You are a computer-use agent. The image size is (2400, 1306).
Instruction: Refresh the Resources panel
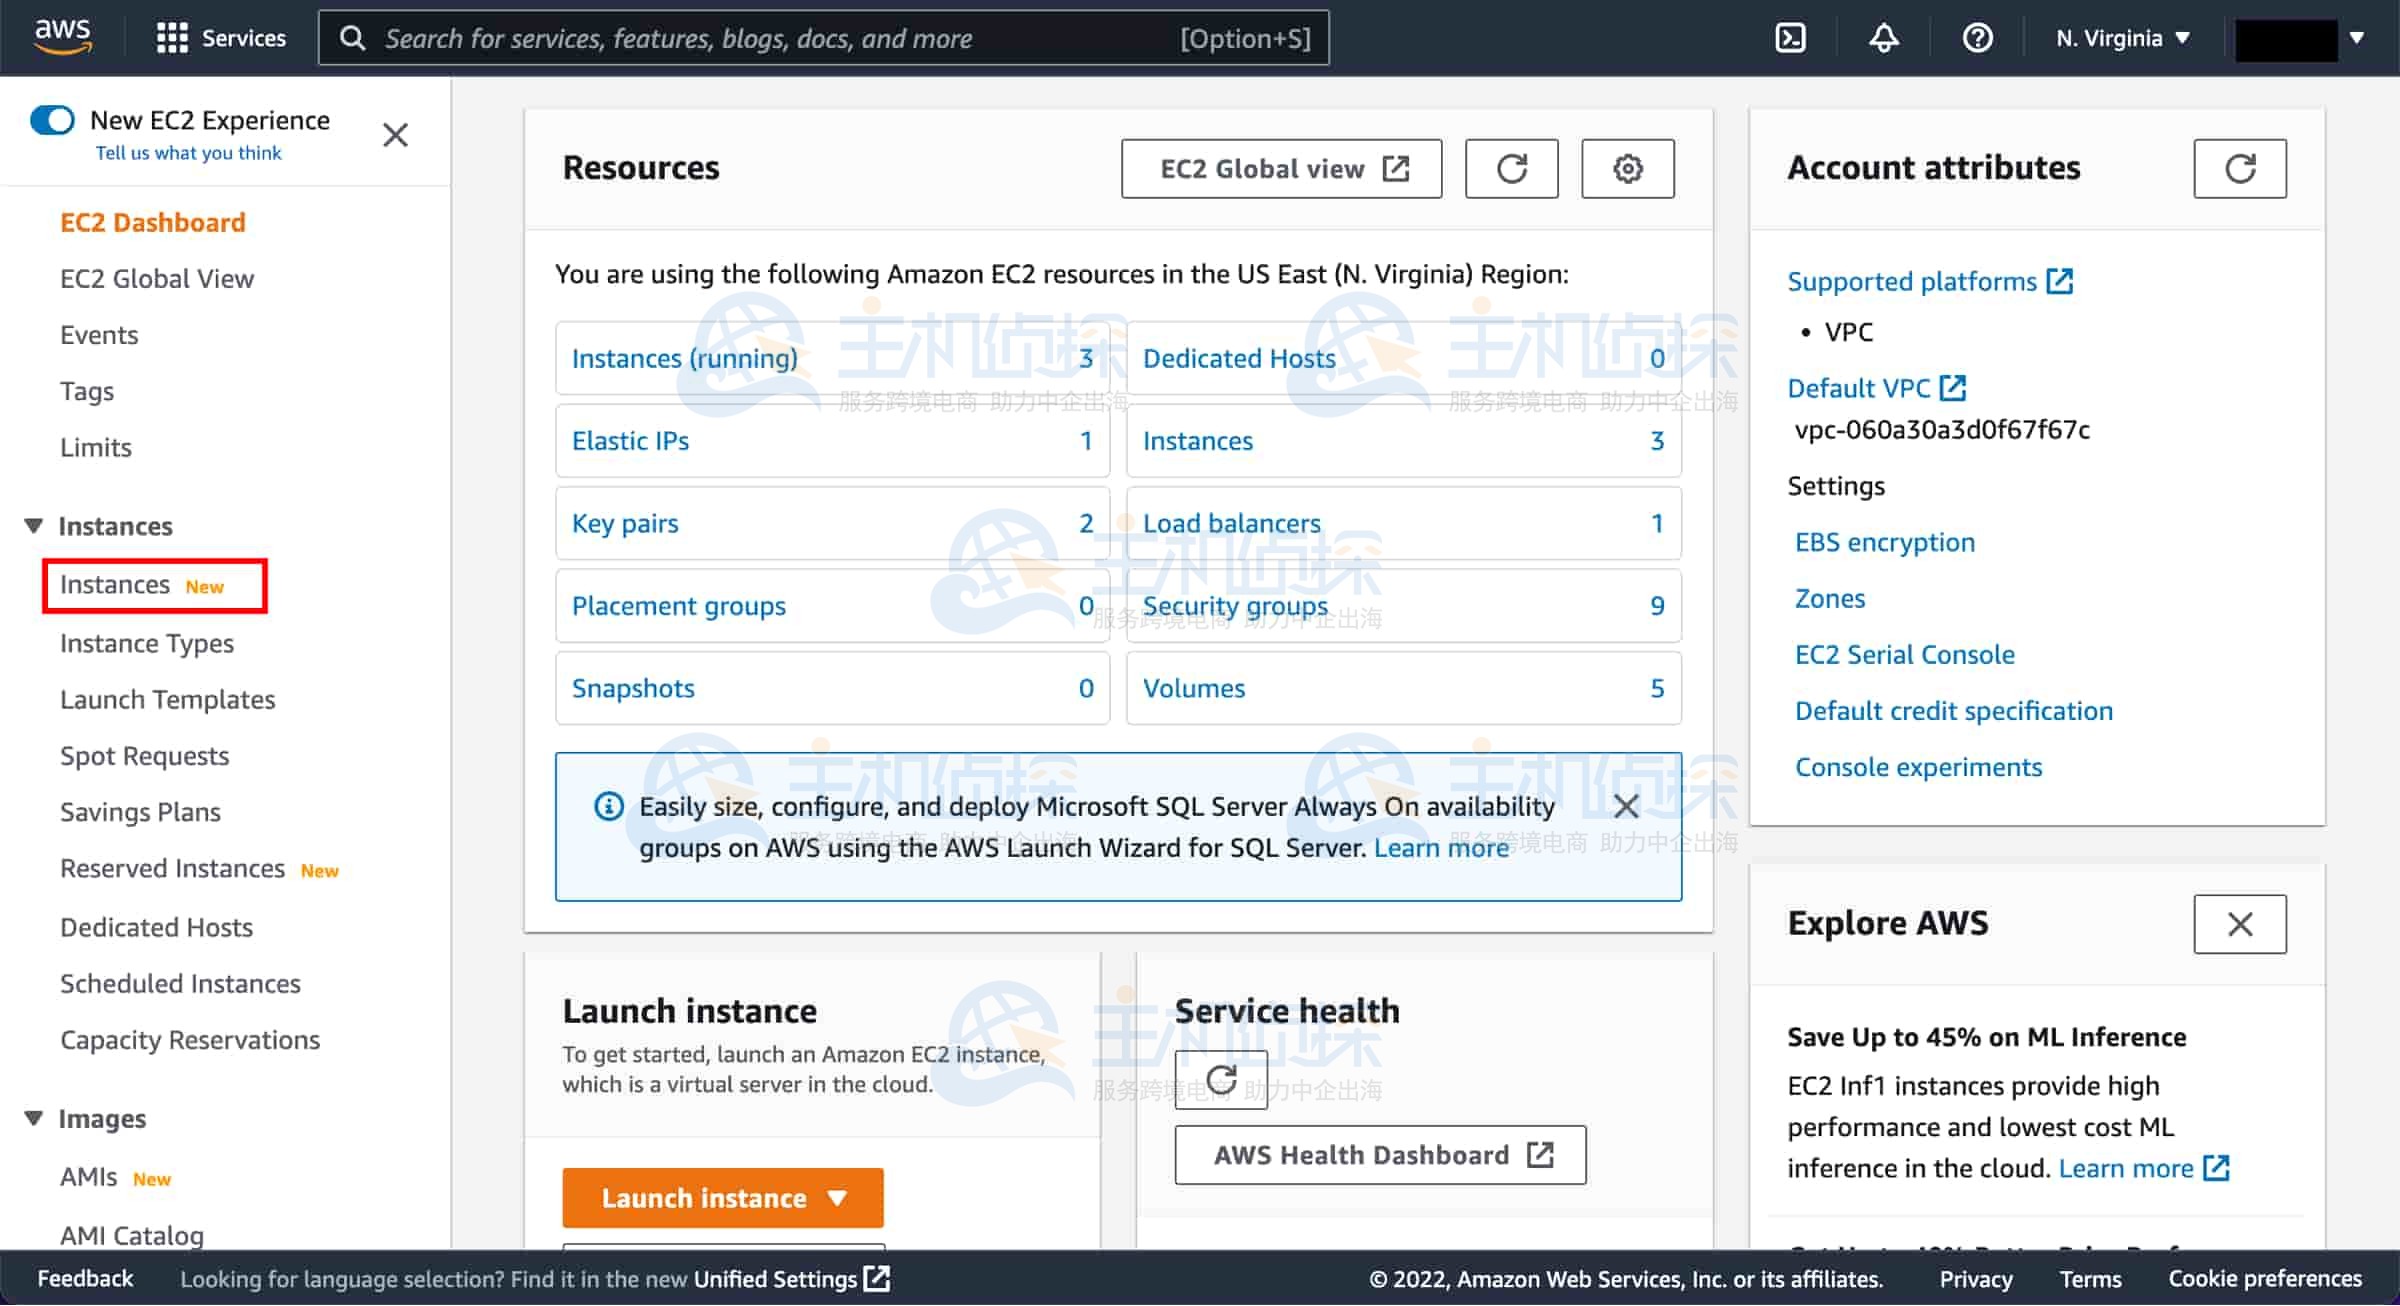[1511, 168]
